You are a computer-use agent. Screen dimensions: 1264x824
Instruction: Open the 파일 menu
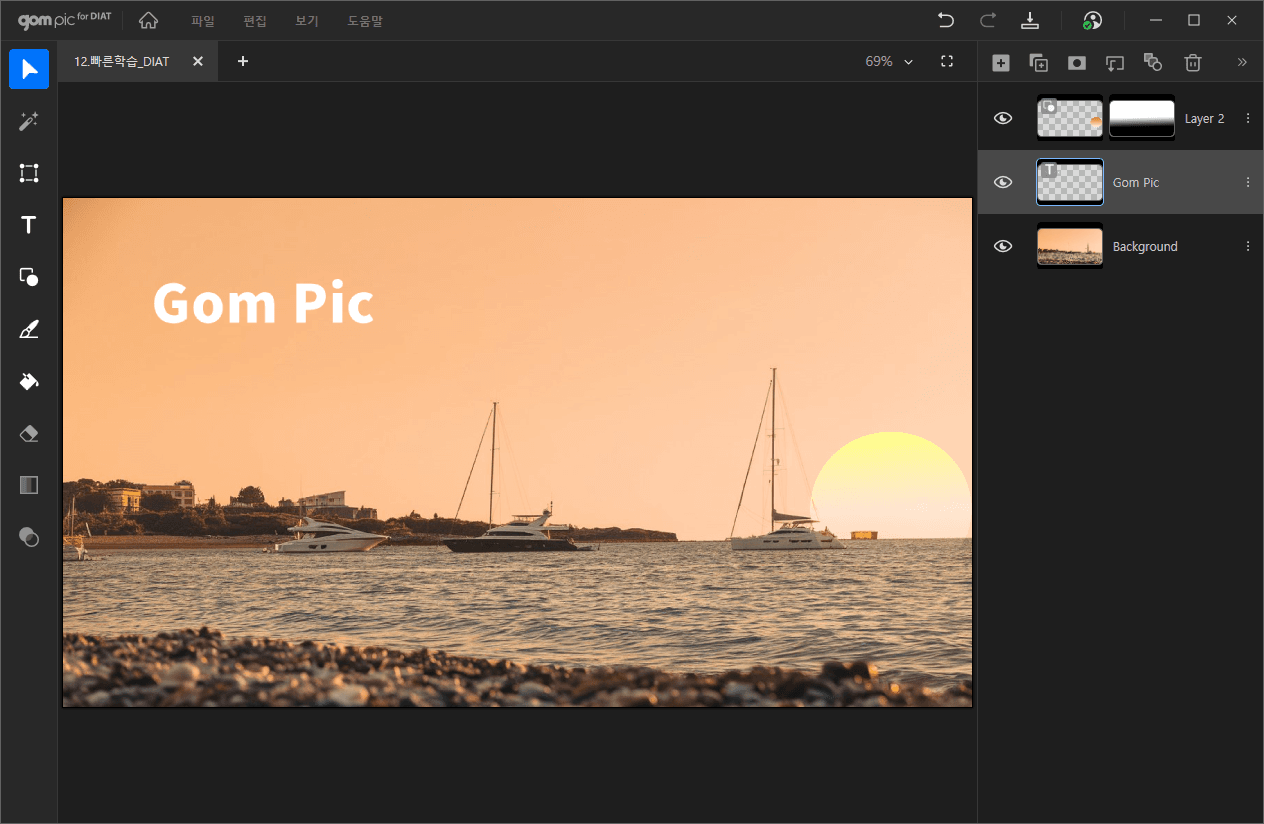[x=203, y=21]
